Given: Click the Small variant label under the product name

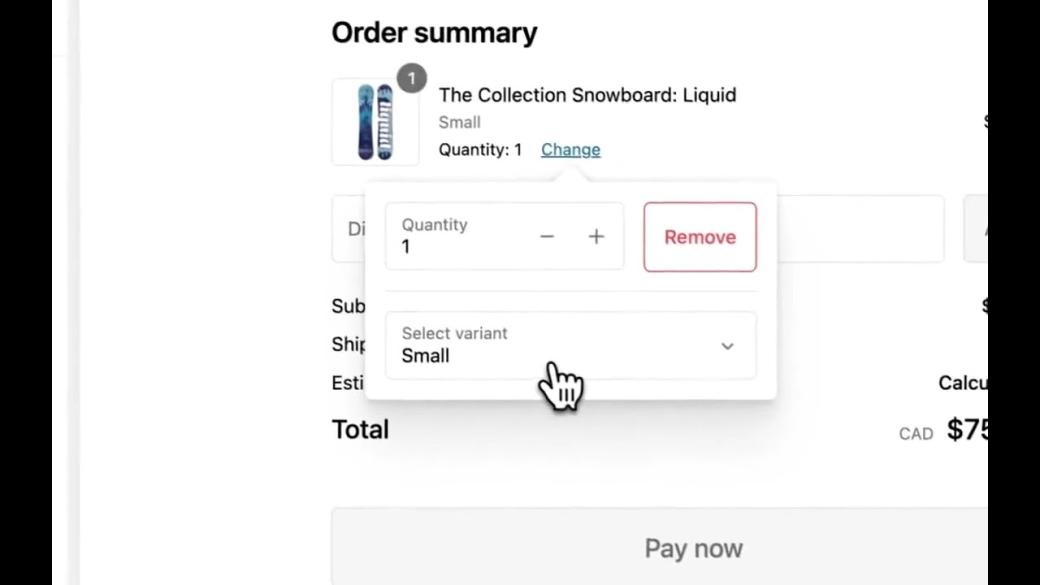Looking at the screenshot, I should point(459,122).
